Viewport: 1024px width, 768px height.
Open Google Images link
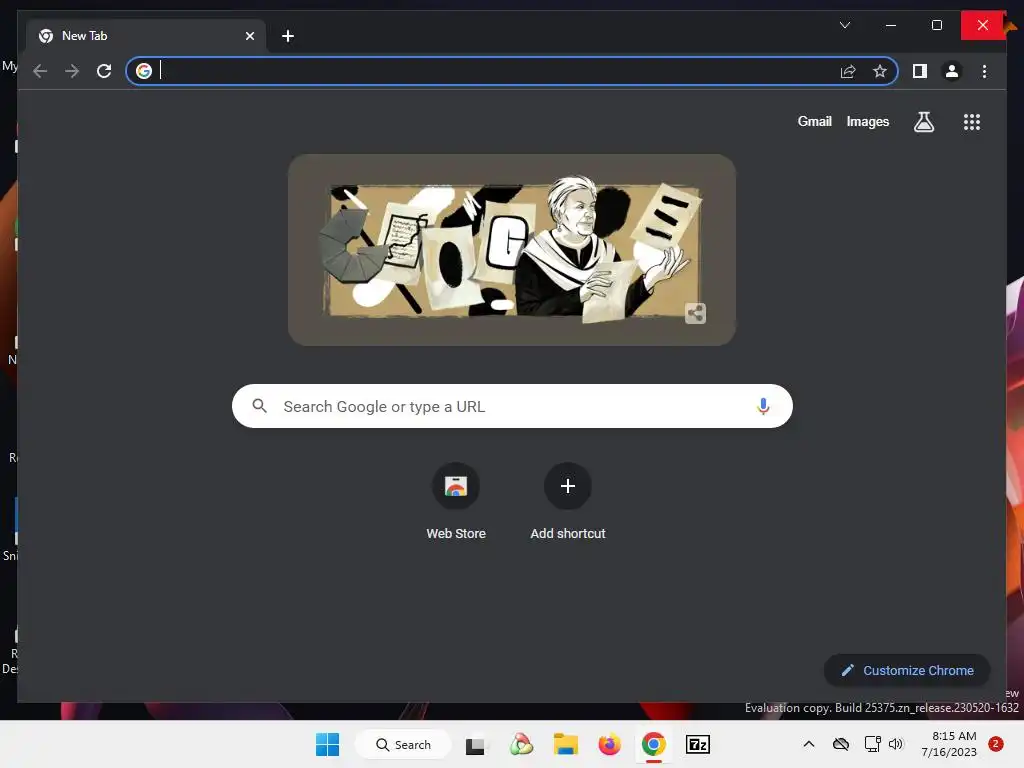(x=867, y=121)
